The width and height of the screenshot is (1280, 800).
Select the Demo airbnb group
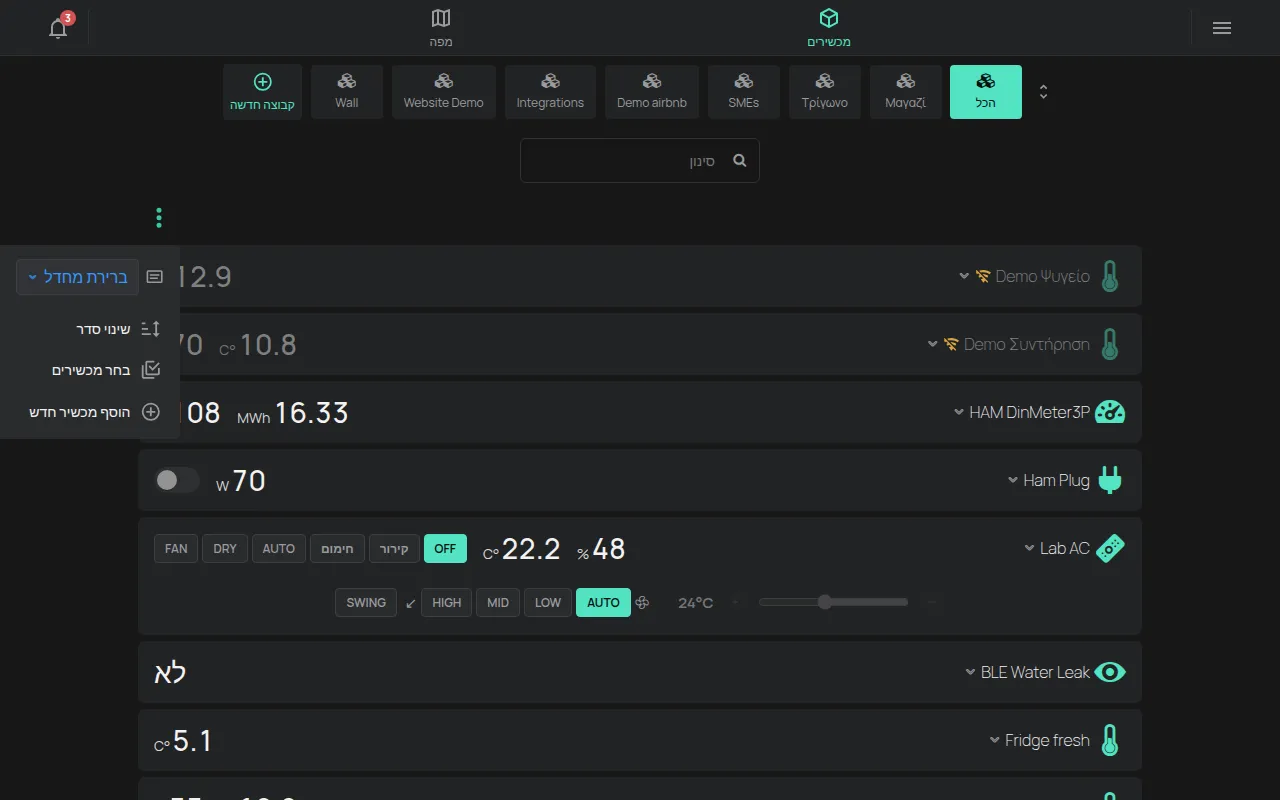pyautogui.click(x=652, y=92)
